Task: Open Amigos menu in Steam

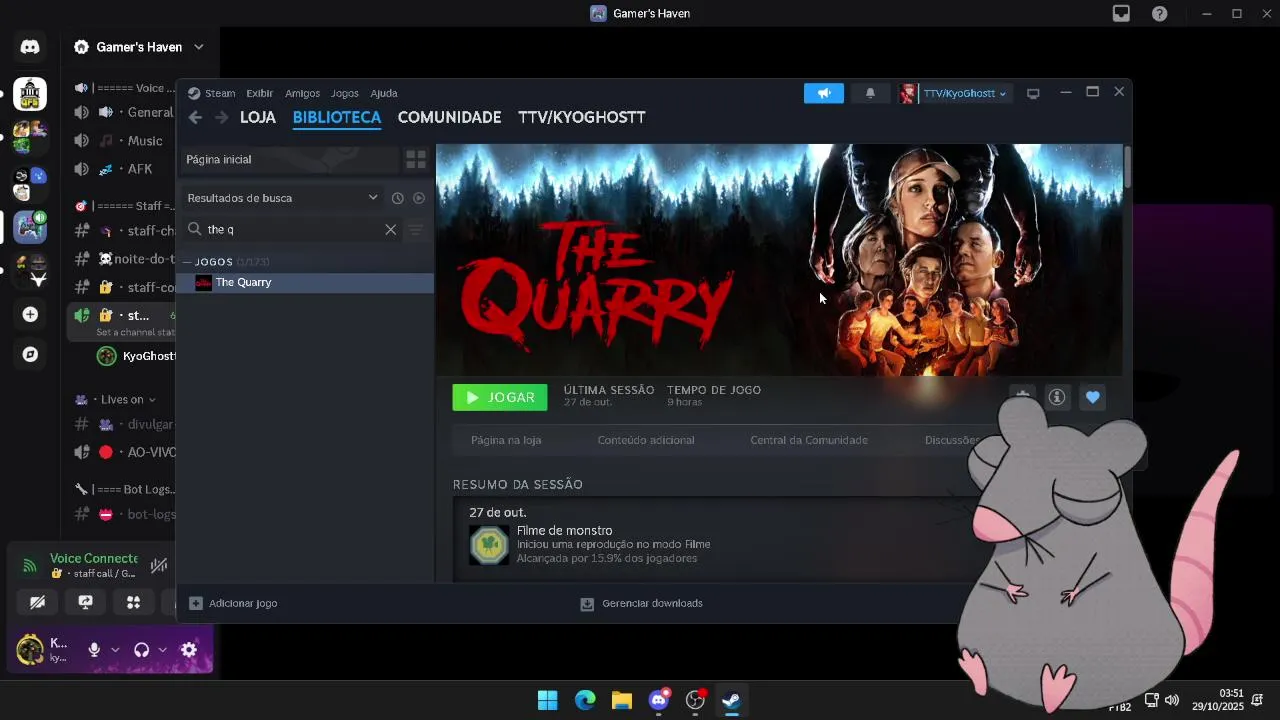Action: click(302, 93)
